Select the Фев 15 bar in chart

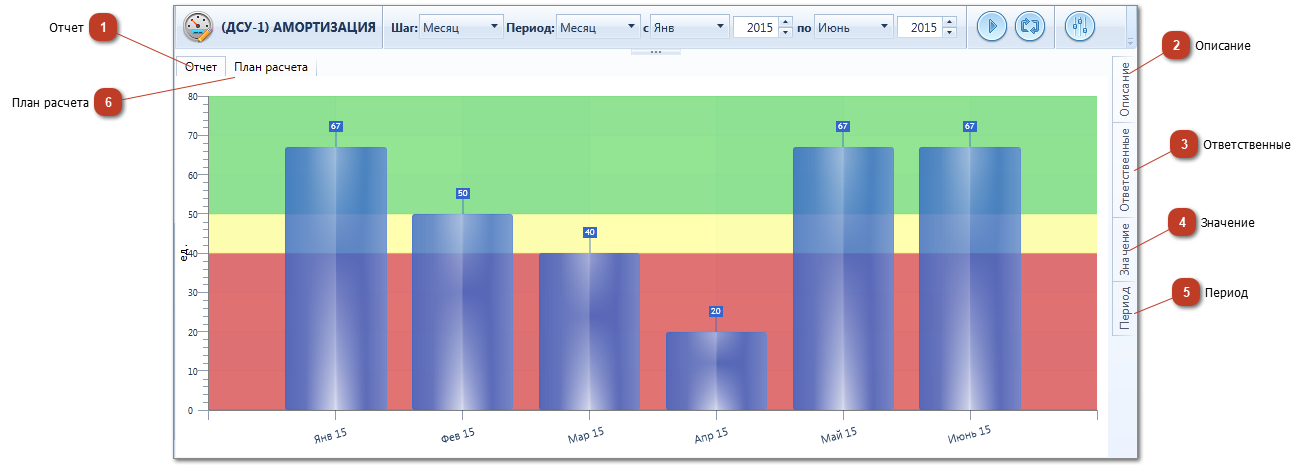tap(462, 312)
